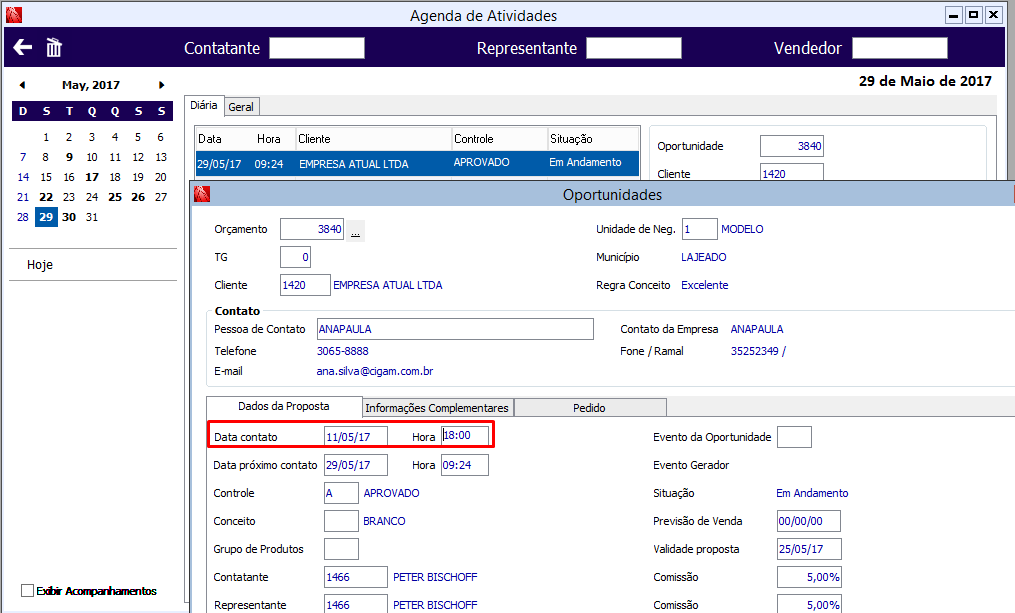
Task: Click the empty Conceito code field
Action: [x=341, y=520]
